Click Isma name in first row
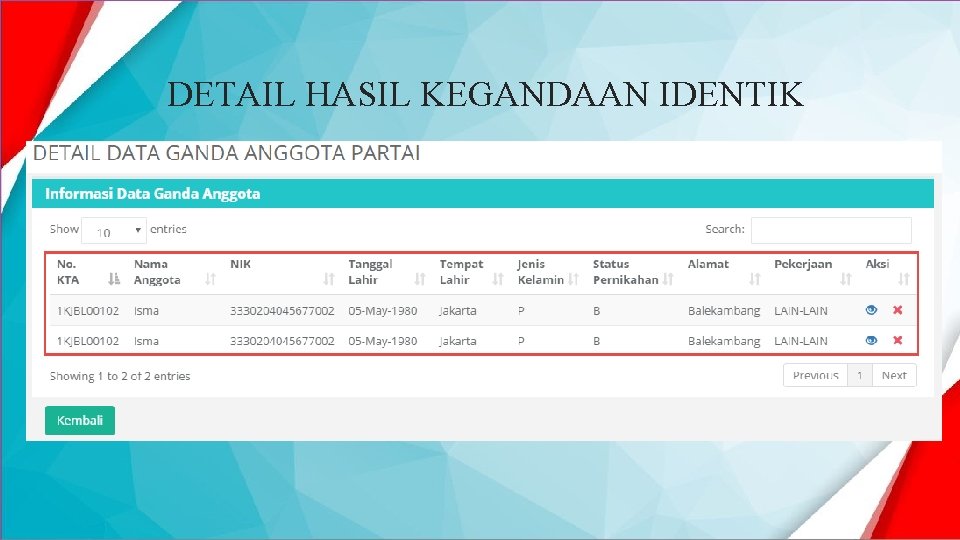This screenshot has height=540, width=960. tap(146, 310)
